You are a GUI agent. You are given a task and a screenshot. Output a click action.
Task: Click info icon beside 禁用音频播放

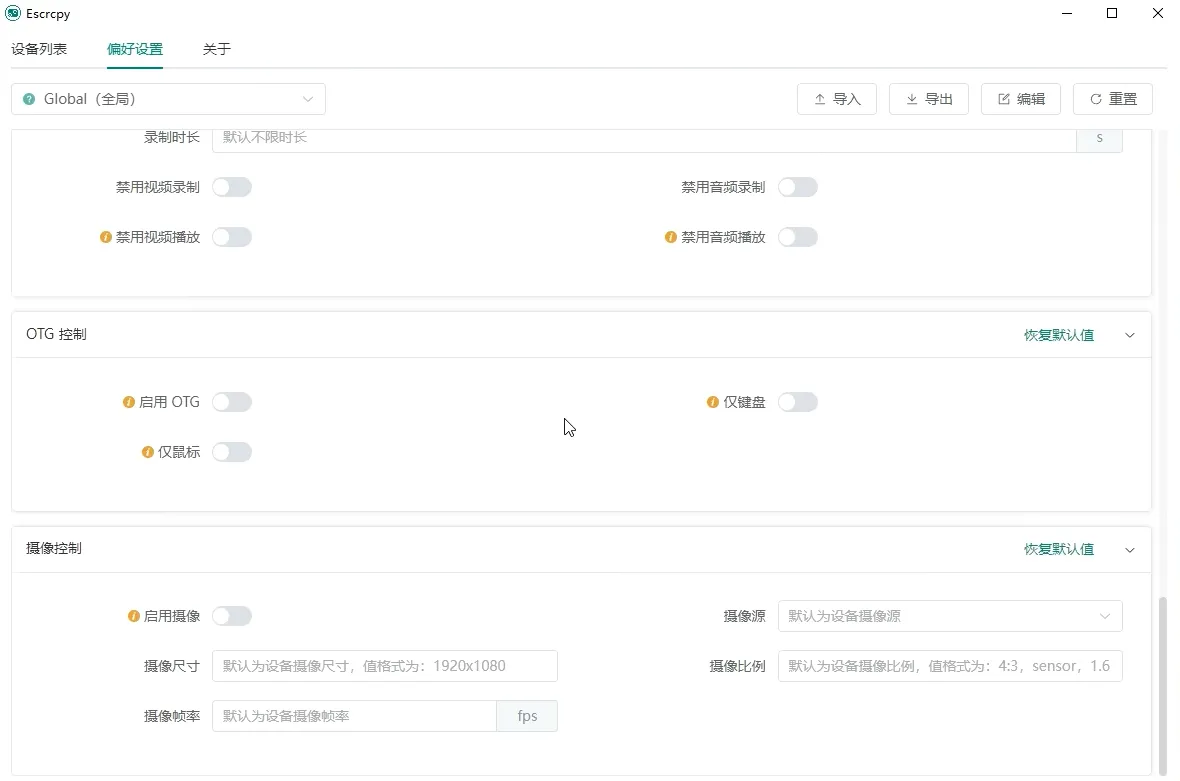(671, 237)
